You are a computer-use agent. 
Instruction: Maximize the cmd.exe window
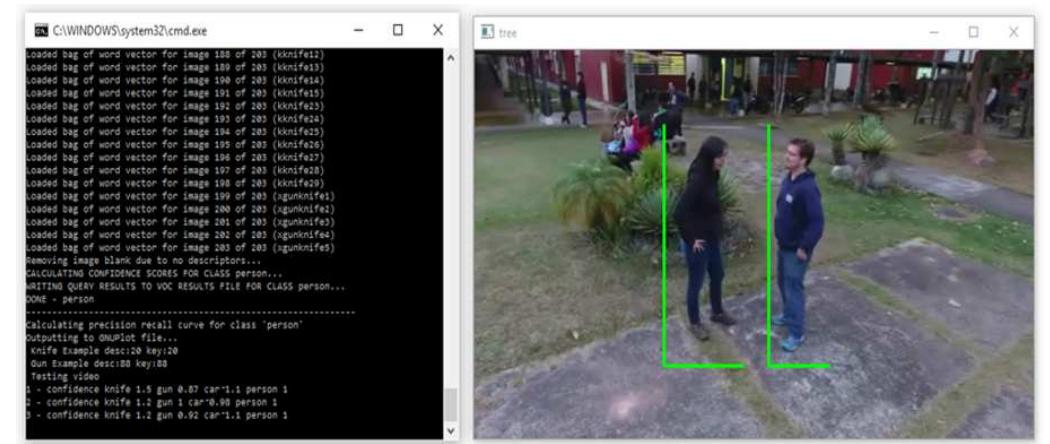(x=398, y=30)
